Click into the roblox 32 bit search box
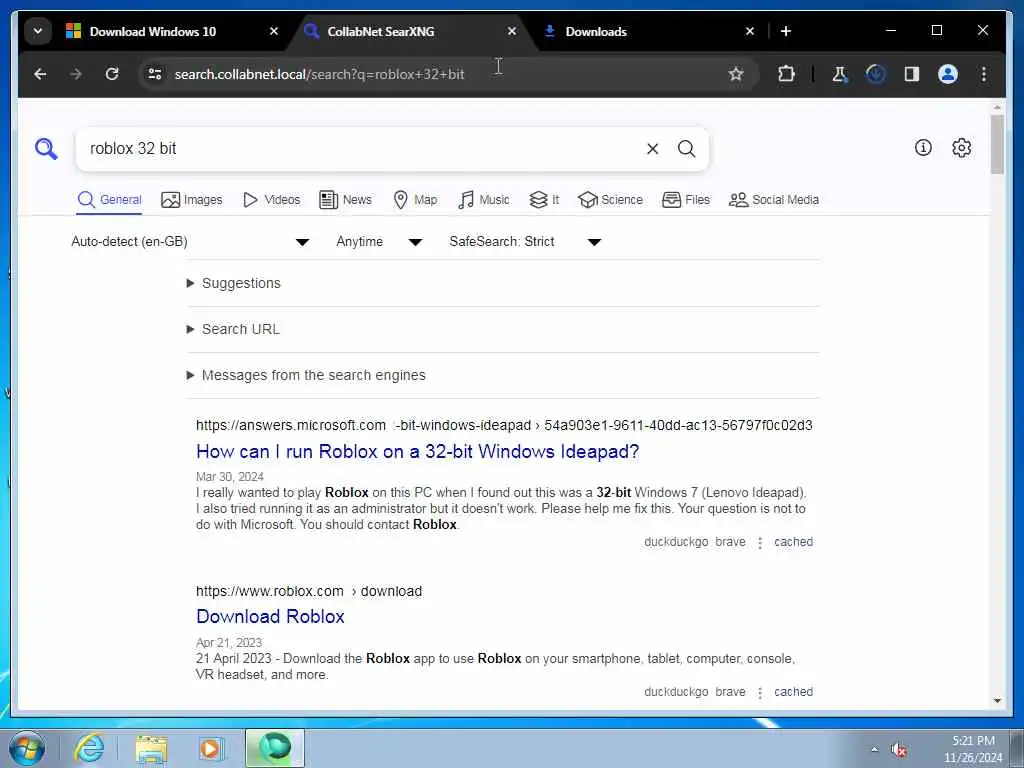Screen dimensions: 1024x768 (362, 149)
